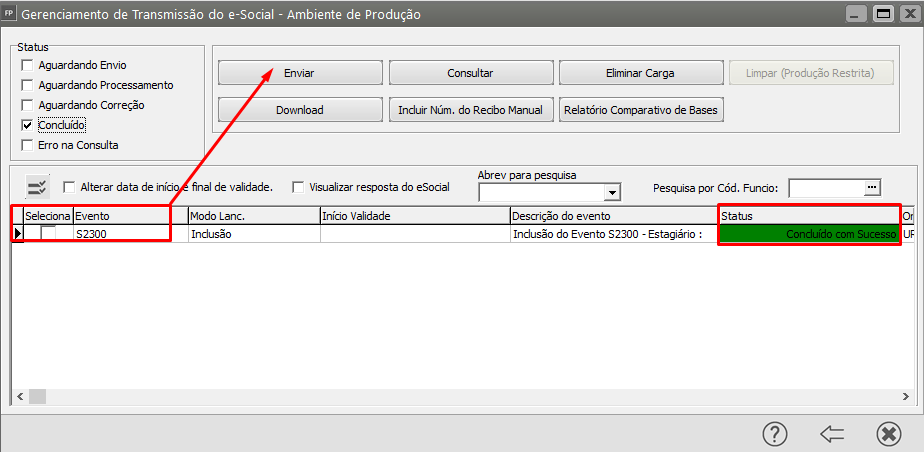Enable the Erro na Consulta filter
924x452 pixels.
tap(27, 145)
